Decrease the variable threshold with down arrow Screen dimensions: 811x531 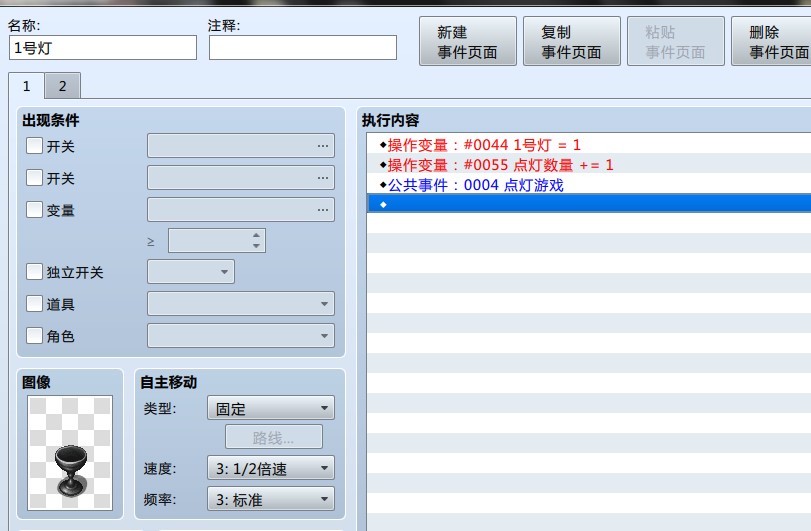(x=257, y=246)
